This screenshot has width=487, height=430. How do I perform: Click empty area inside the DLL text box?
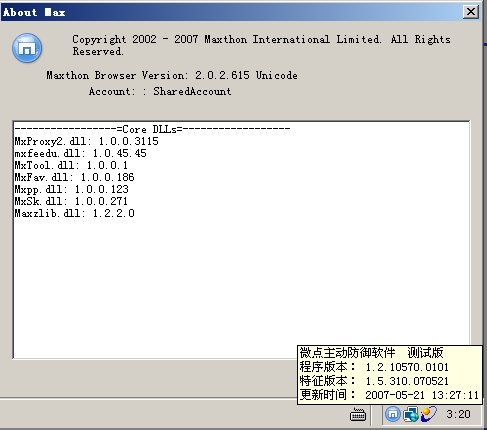click(x=200, y=283)
